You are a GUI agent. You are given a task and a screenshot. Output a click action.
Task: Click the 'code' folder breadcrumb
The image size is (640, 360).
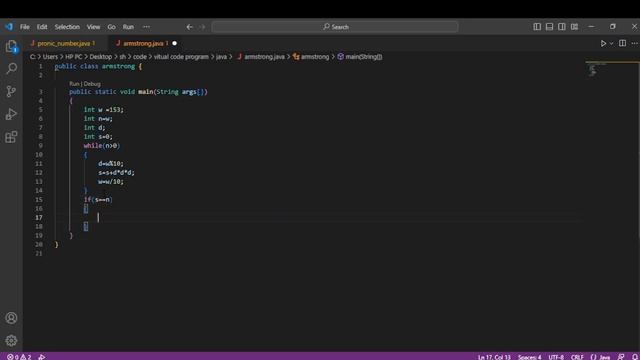coord(140,57)
